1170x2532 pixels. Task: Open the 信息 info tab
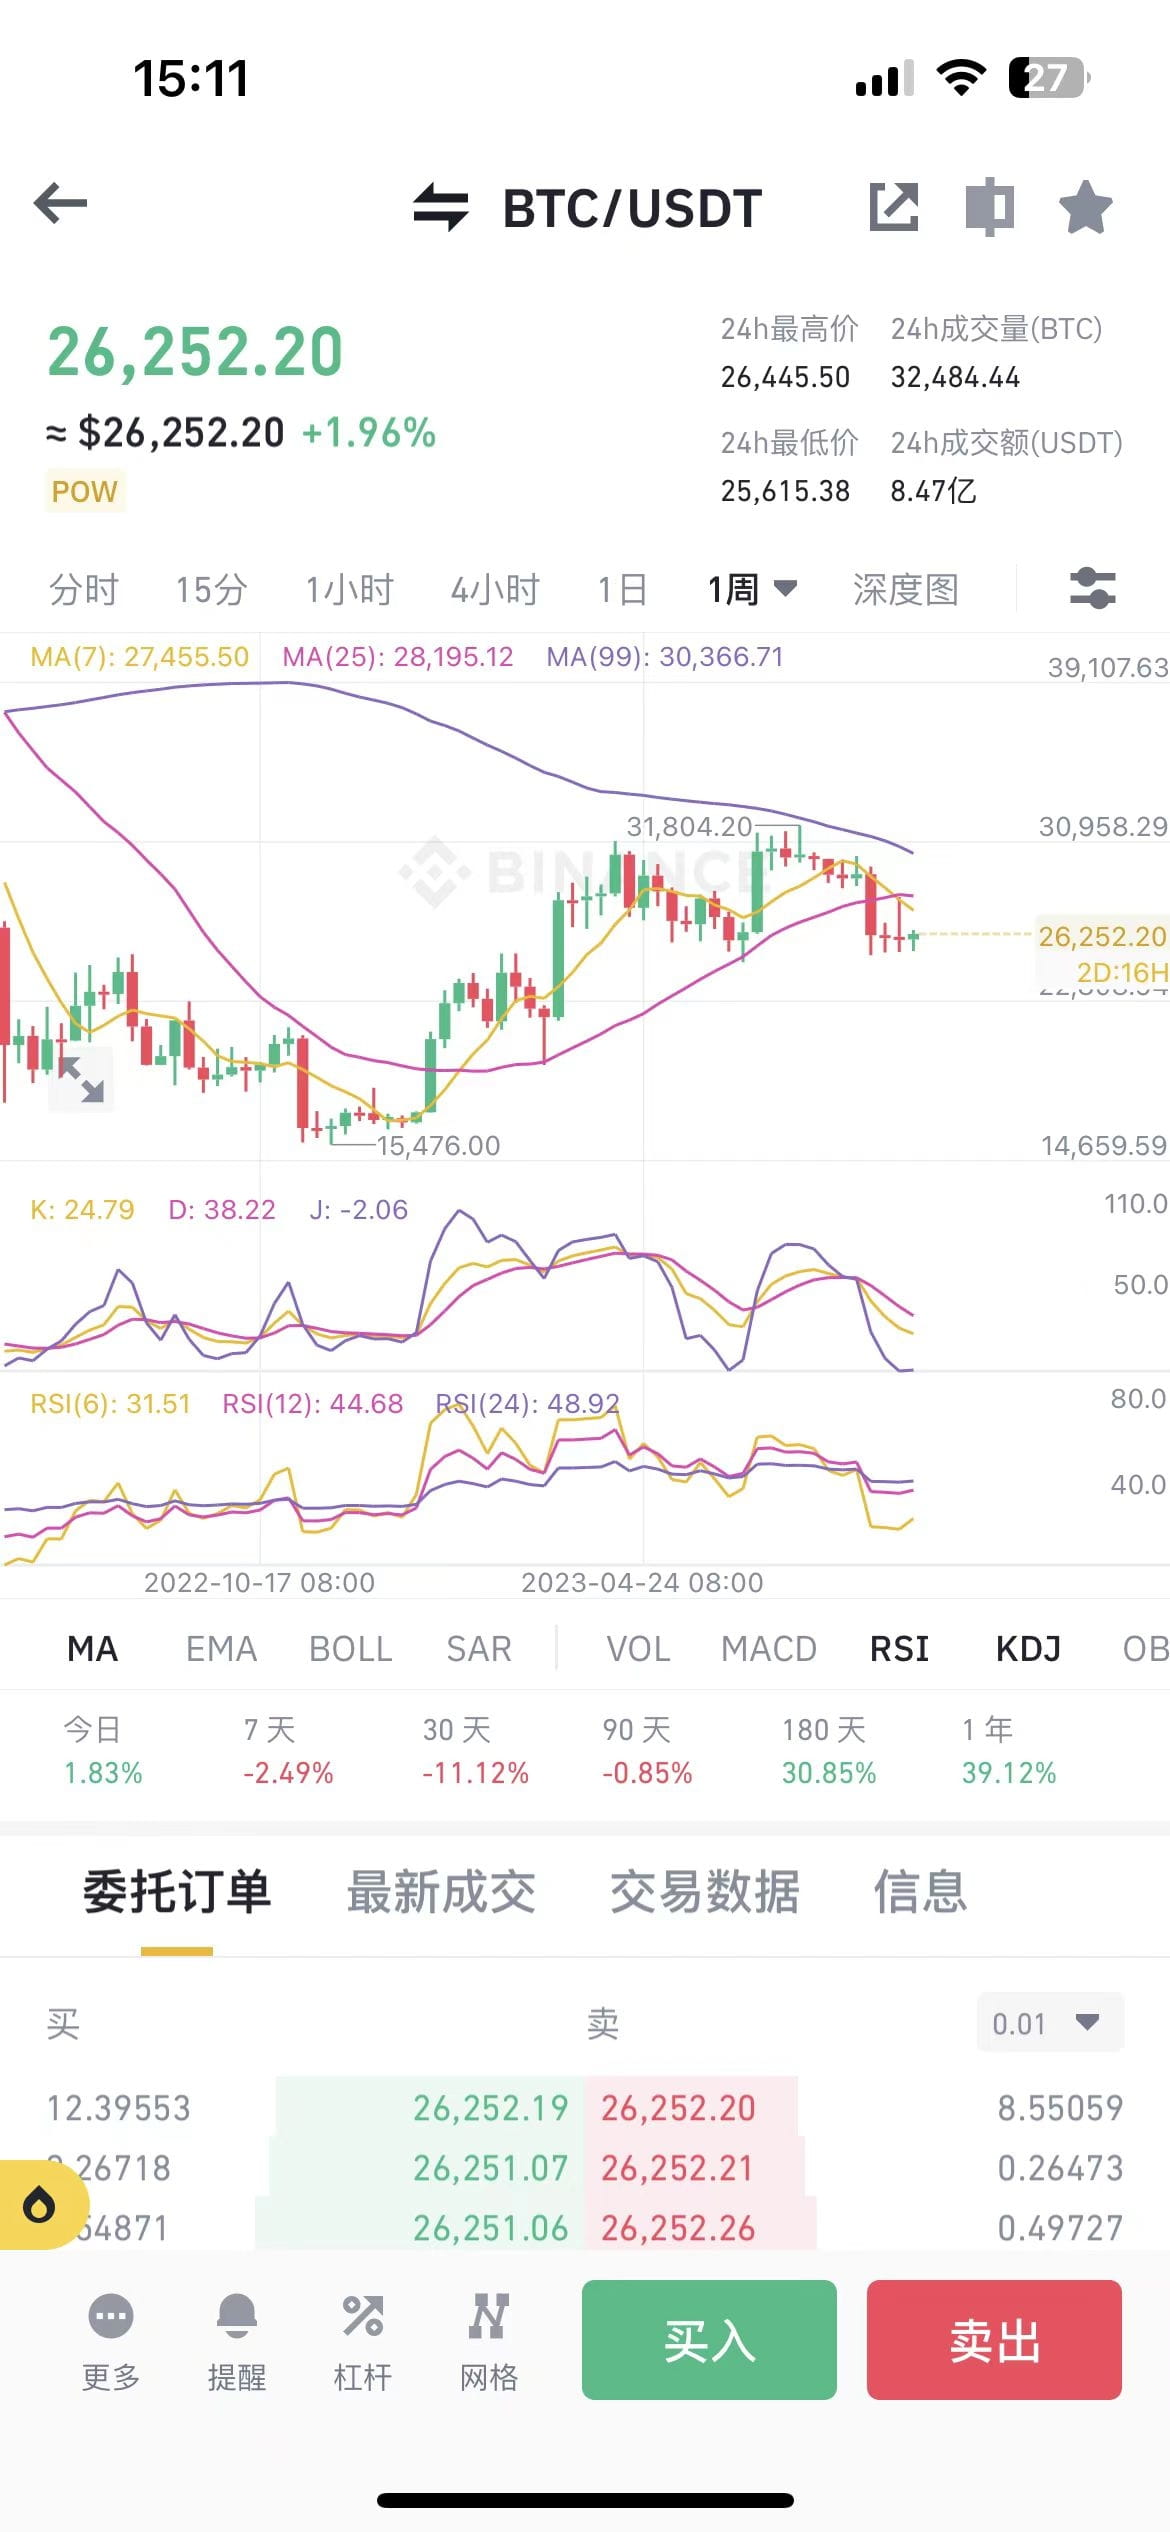921,1892
